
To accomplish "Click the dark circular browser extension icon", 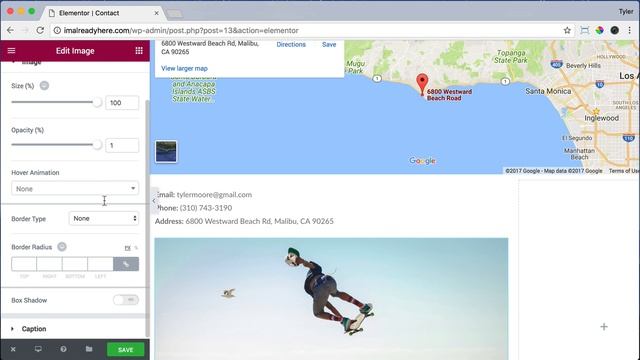I will pyautogui.click(x=615, y=30).
